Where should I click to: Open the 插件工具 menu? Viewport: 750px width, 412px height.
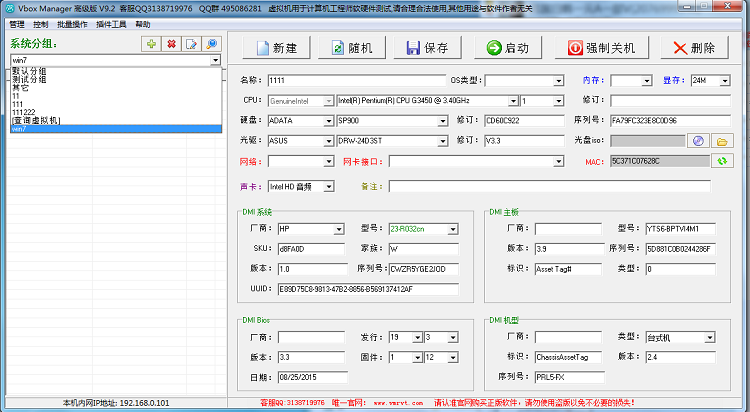[111, 23]
